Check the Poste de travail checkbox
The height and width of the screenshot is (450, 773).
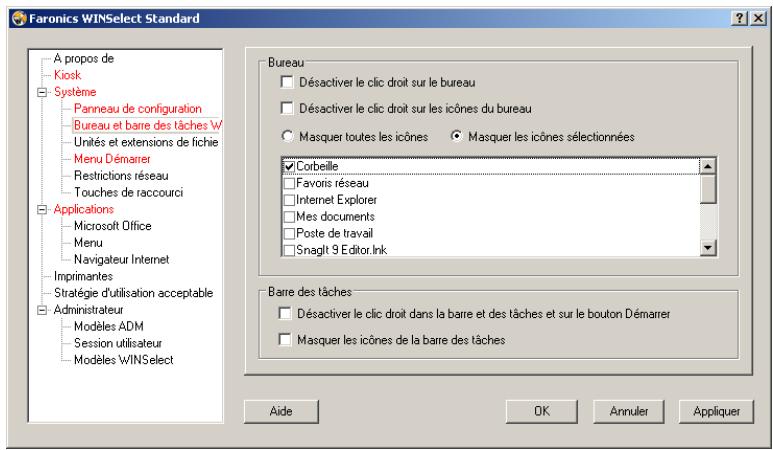(289, 234)
